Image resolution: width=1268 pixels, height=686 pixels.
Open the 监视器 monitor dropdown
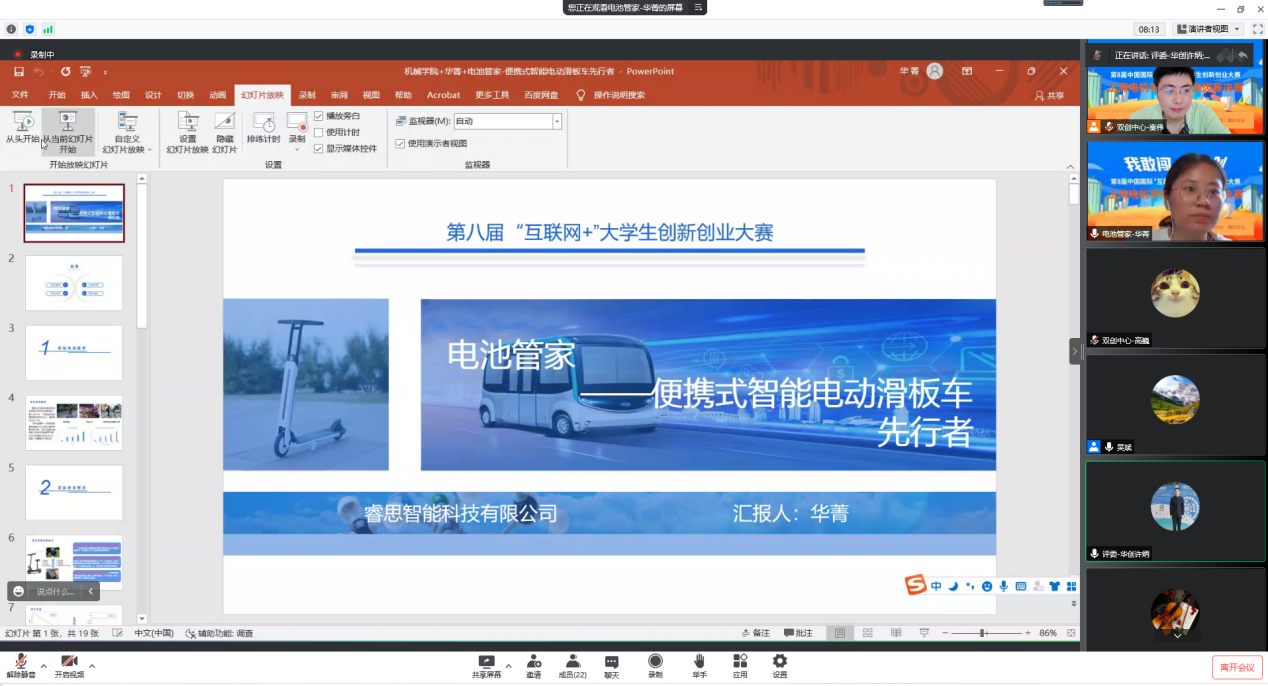click(x=557, y=121)
